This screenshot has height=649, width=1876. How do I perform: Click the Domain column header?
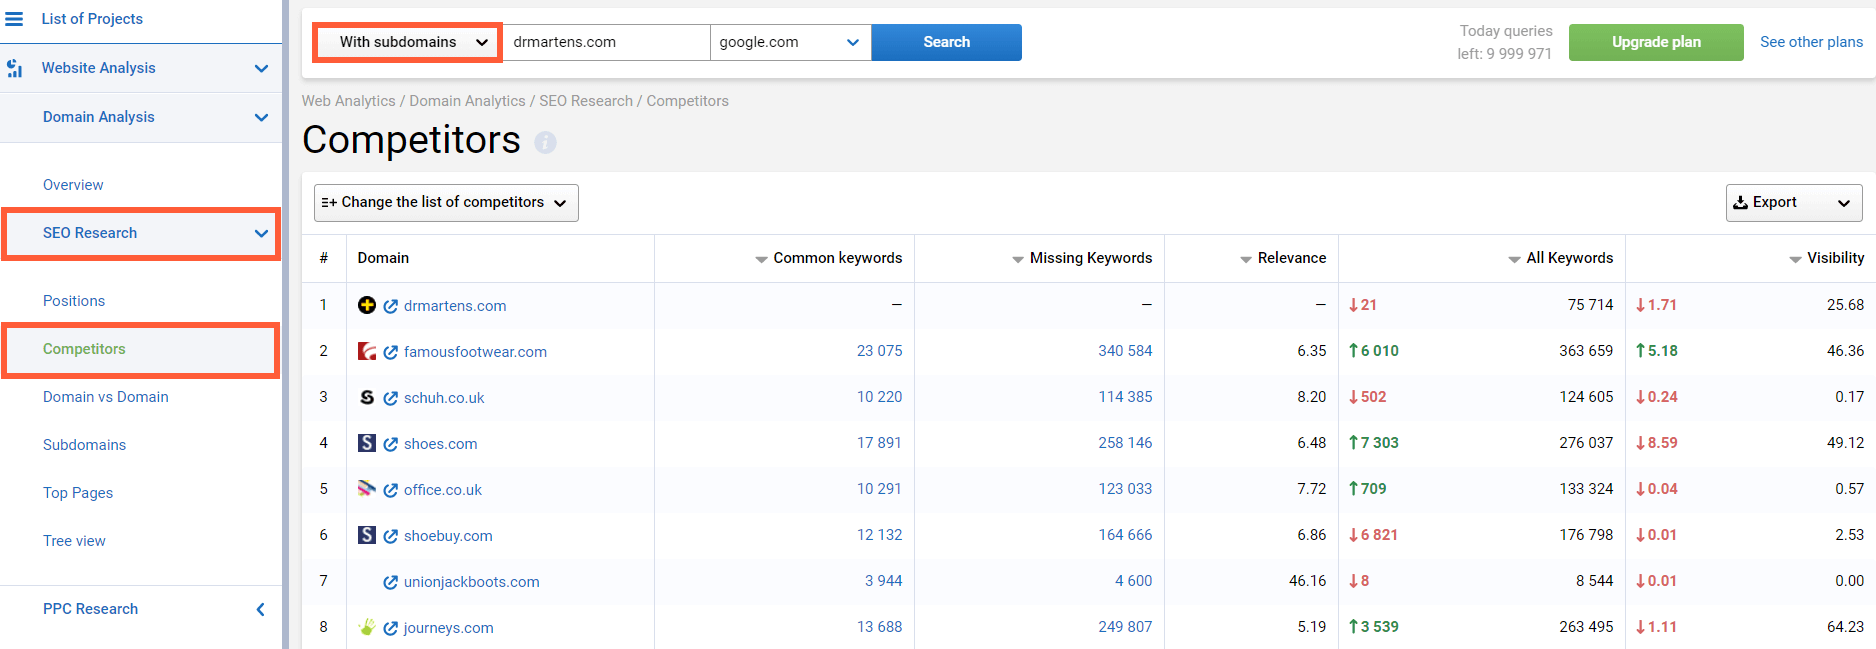point(383,258)
